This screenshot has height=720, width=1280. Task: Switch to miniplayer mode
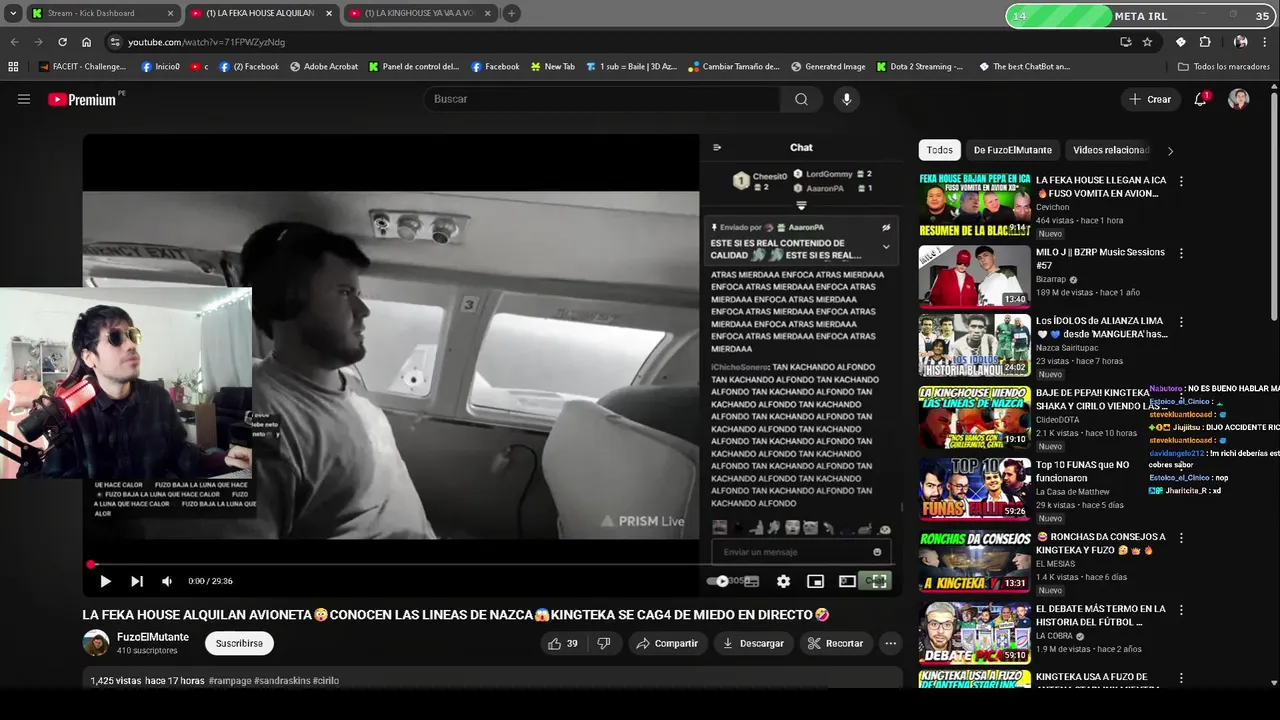click(815, 581)
